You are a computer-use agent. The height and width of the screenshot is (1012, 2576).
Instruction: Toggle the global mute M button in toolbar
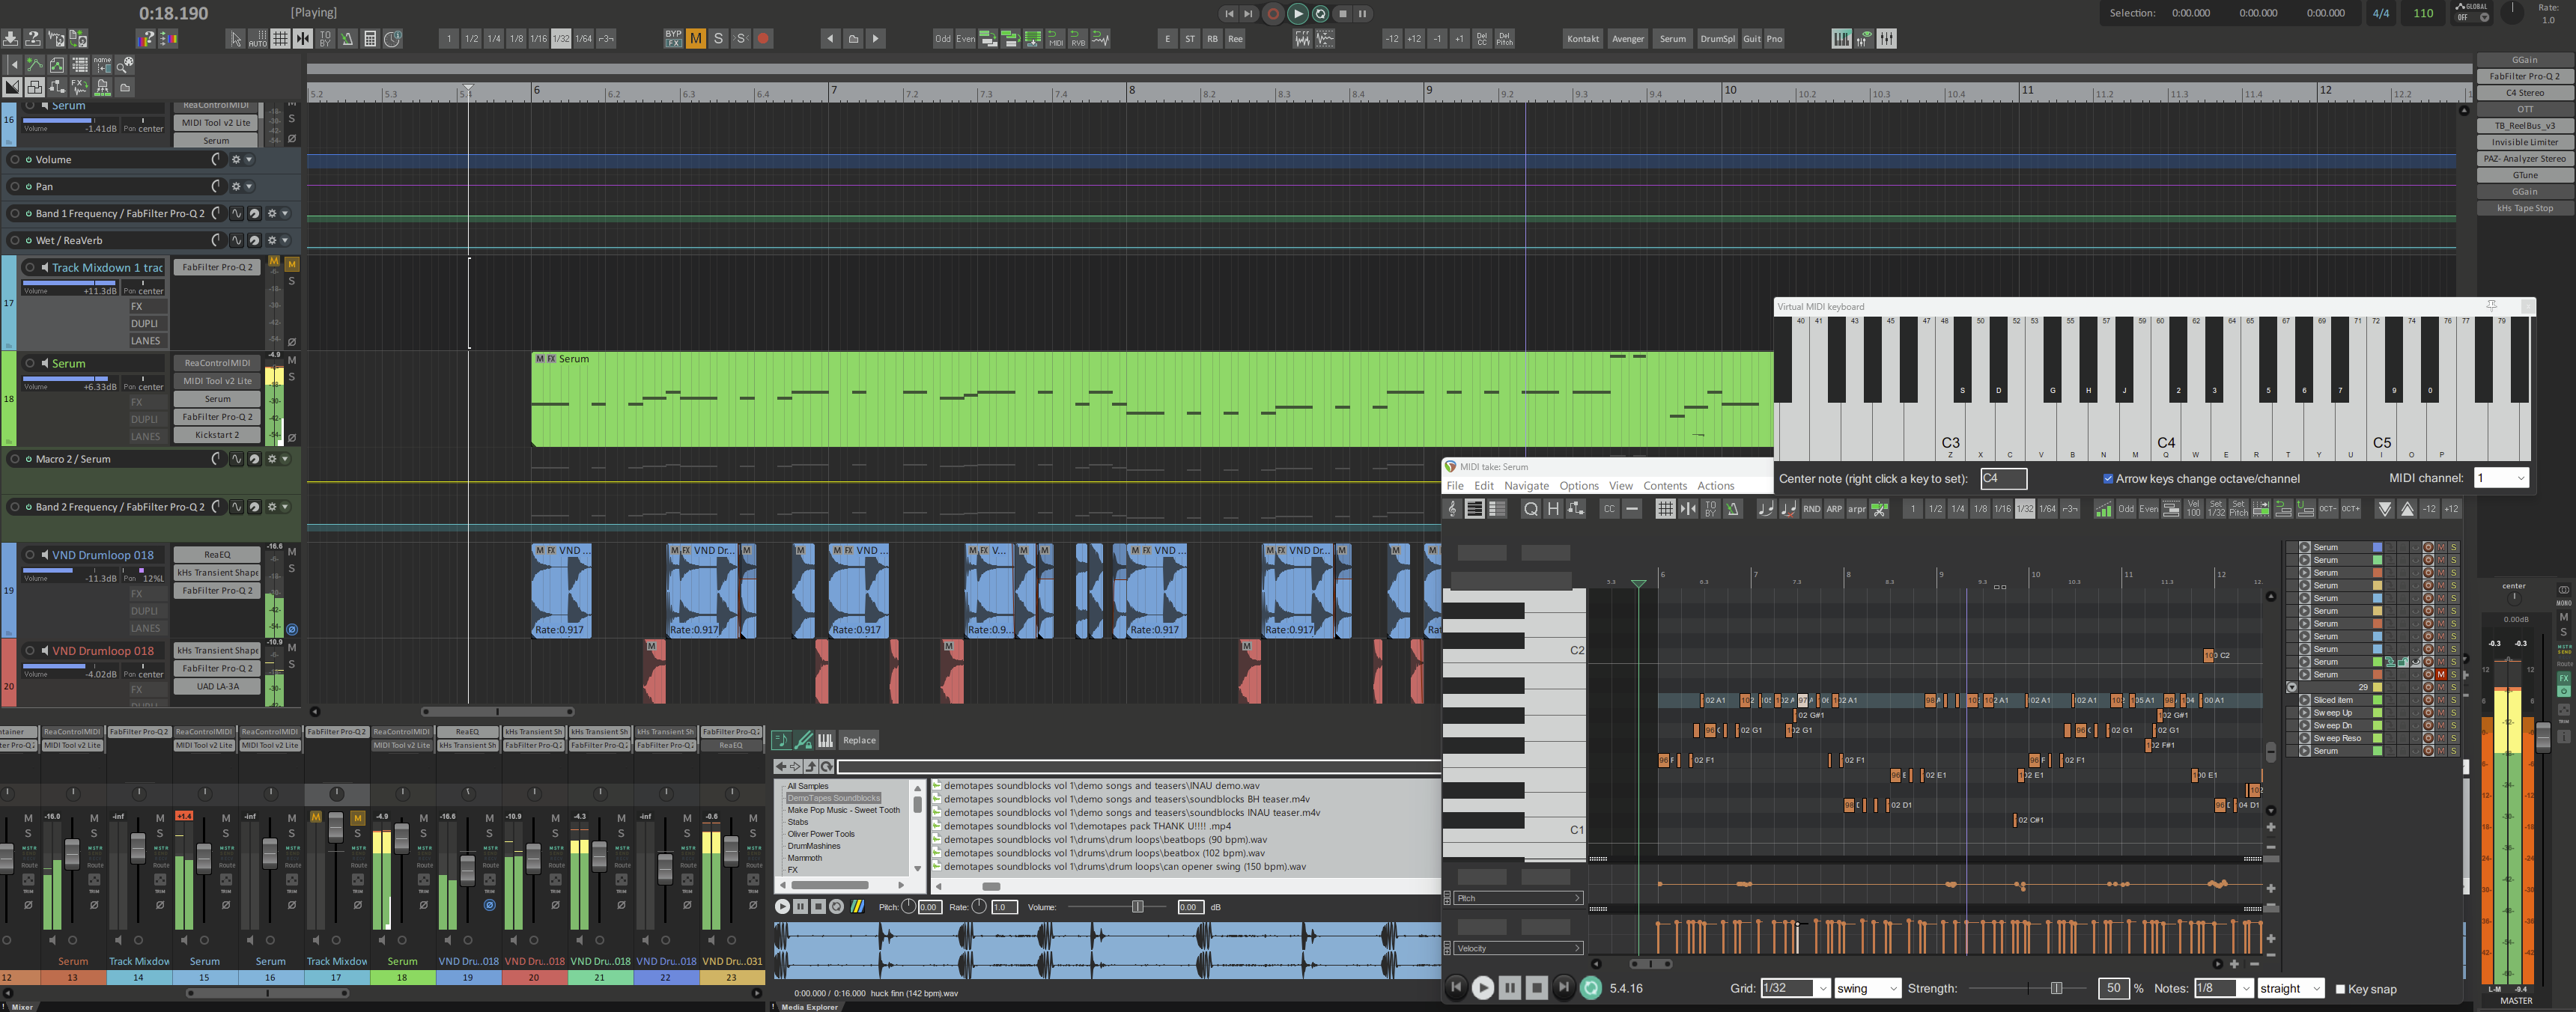click(695, 39)
